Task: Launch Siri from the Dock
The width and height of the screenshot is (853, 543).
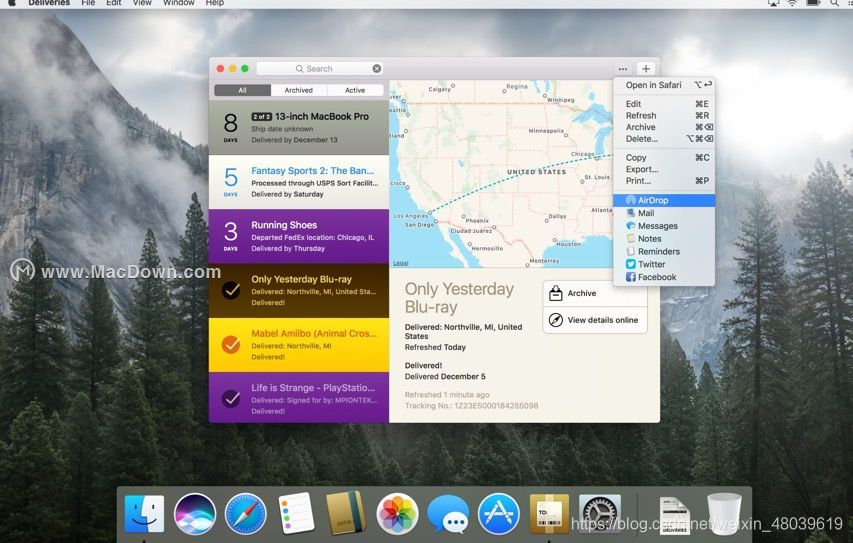Action: pos(195,513)
